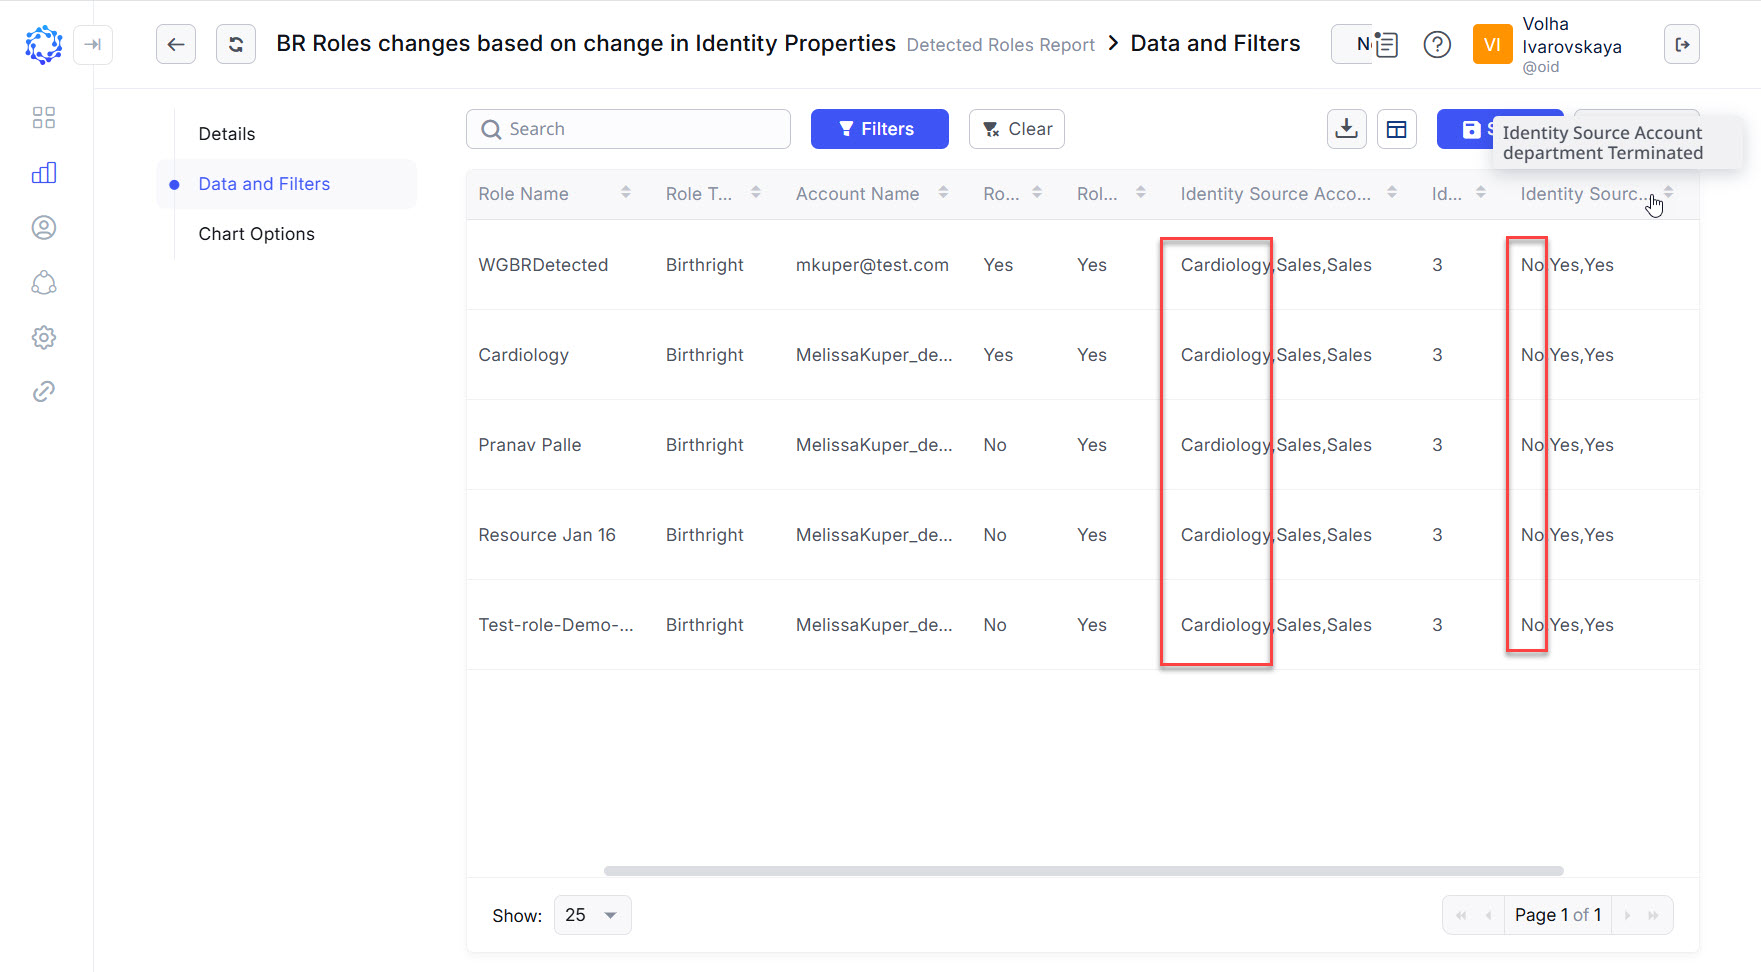Open the help question mark icon
This screenshot has width=1761, height=972.
pos(1437,45)
